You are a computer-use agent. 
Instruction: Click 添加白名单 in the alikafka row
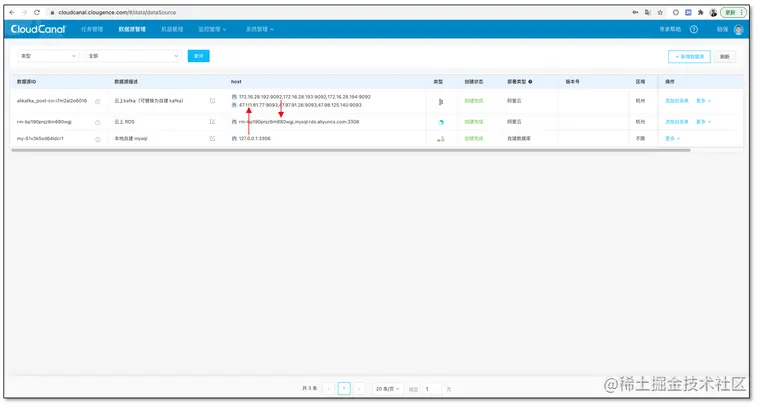[677, 101]
